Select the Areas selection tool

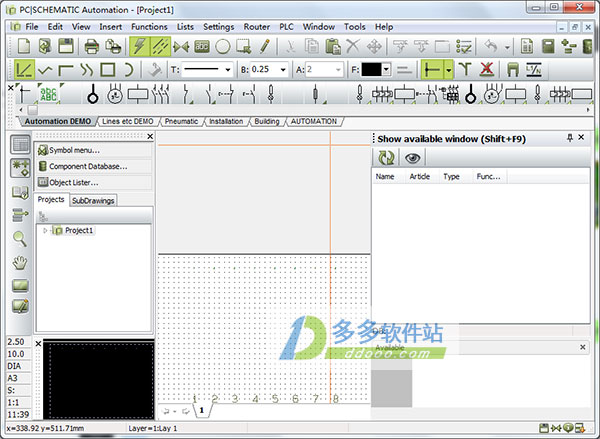(x=243, y=47)
